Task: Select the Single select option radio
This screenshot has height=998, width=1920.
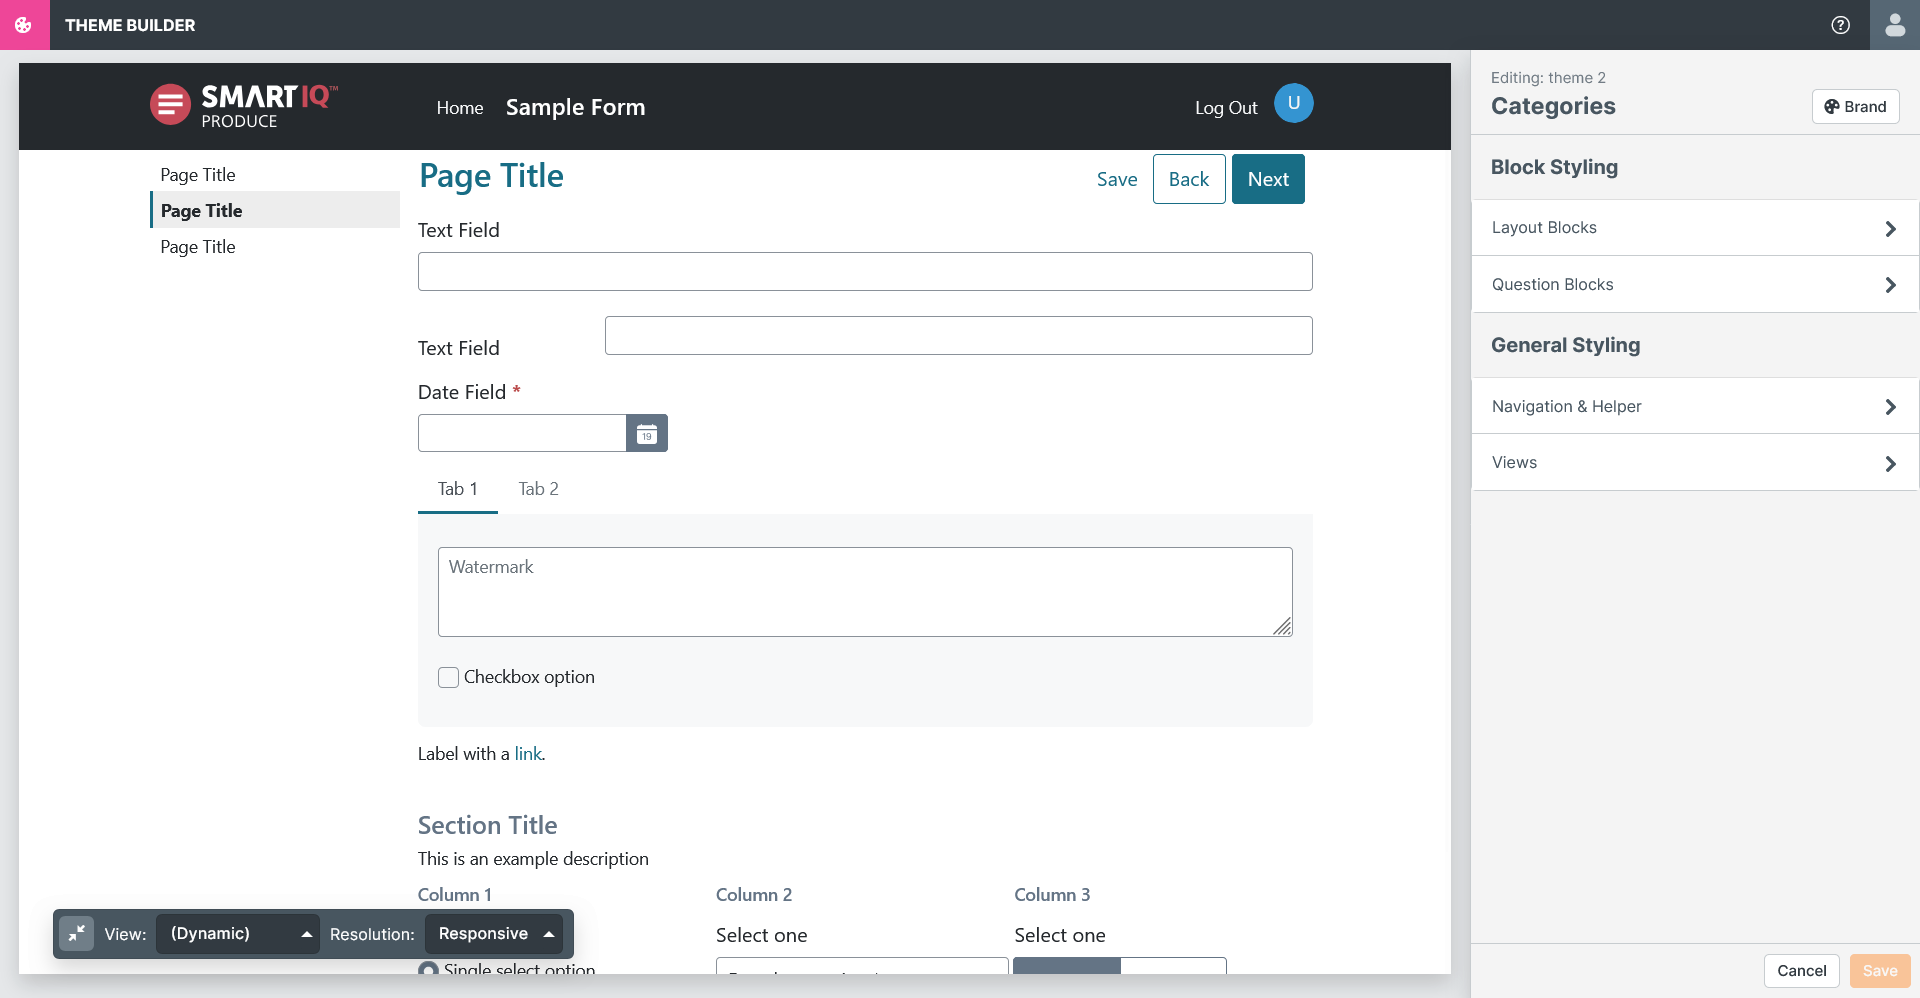Action: [x=428, y=969]
